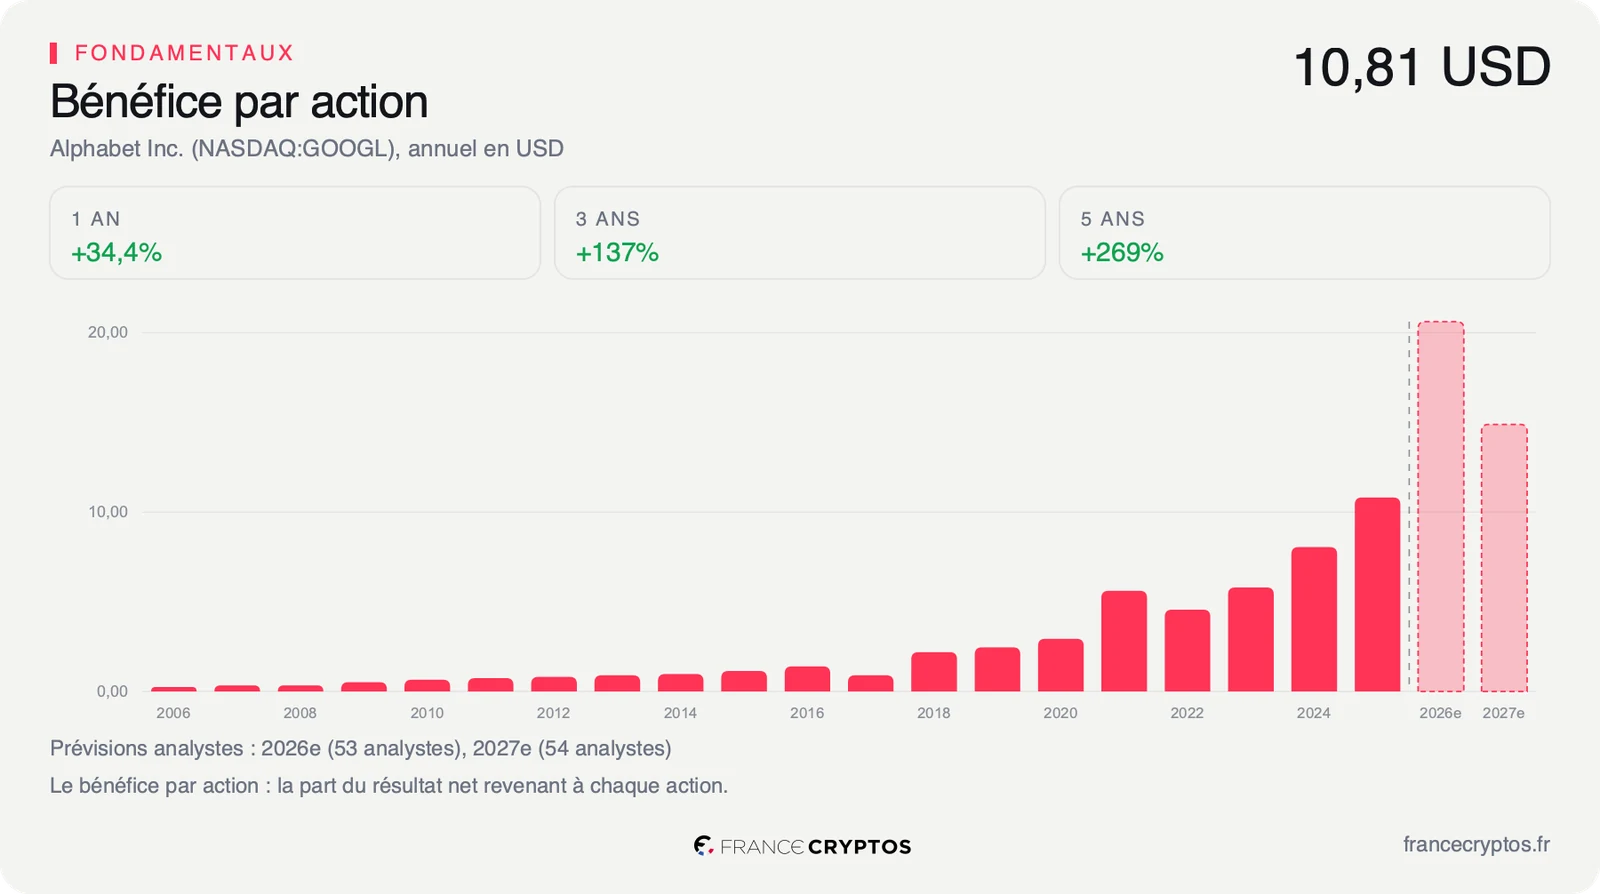Image resolution: width=1600 pixels, height=894 pixels.
Task: Select the 1 AN growth card
Action: tap(295, 233)
